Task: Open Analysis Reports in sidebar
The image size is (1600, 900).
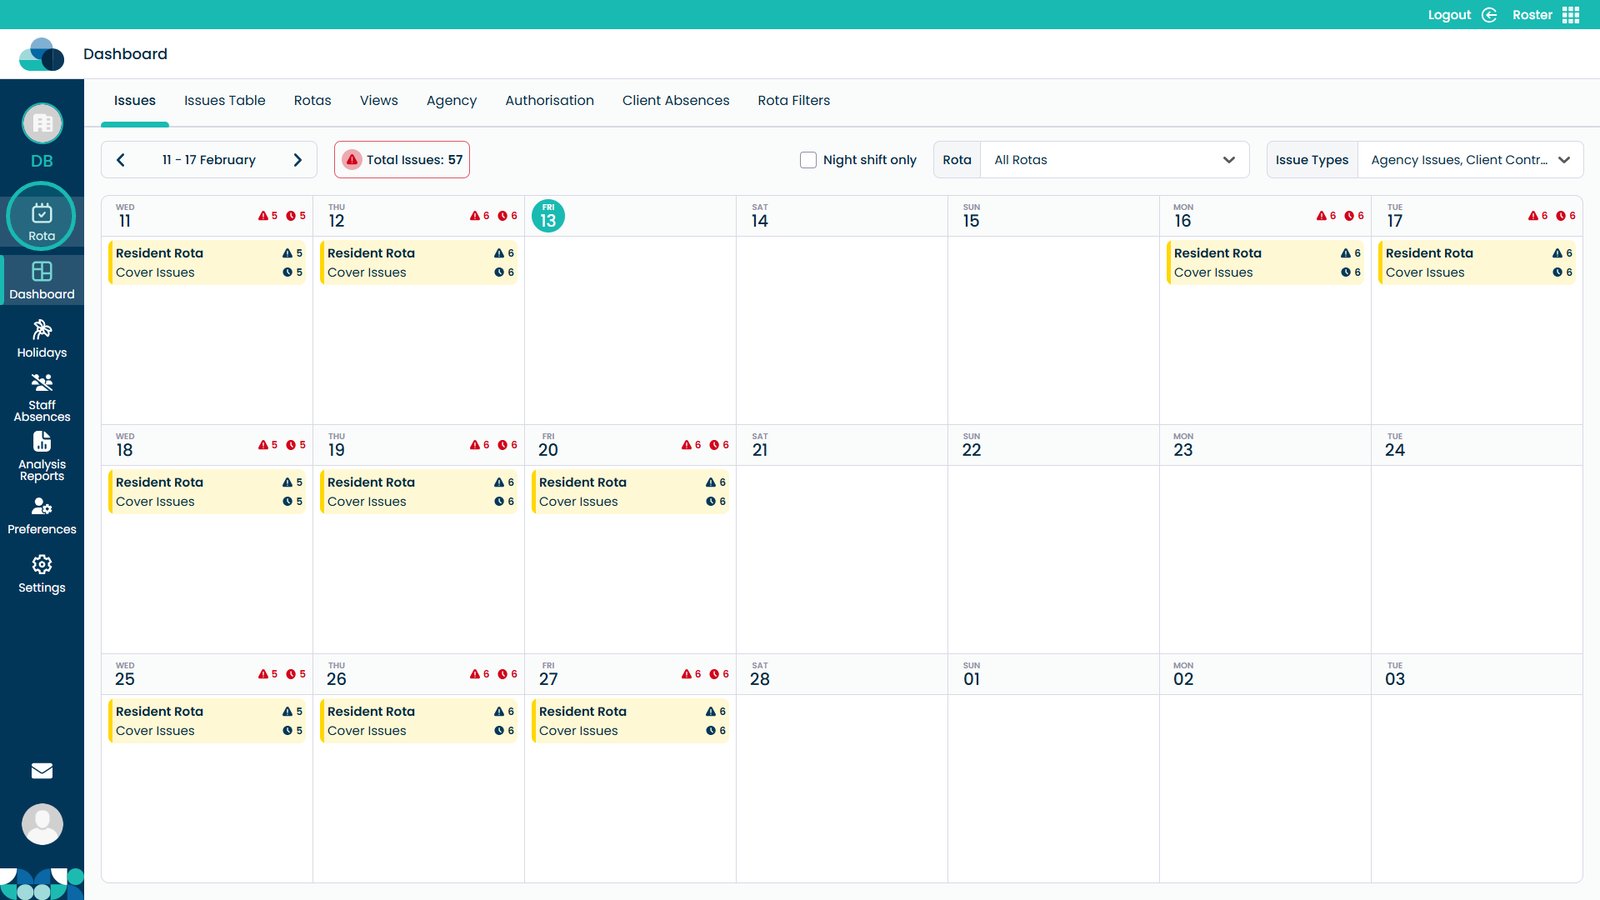Action: (x=42, y=456)
